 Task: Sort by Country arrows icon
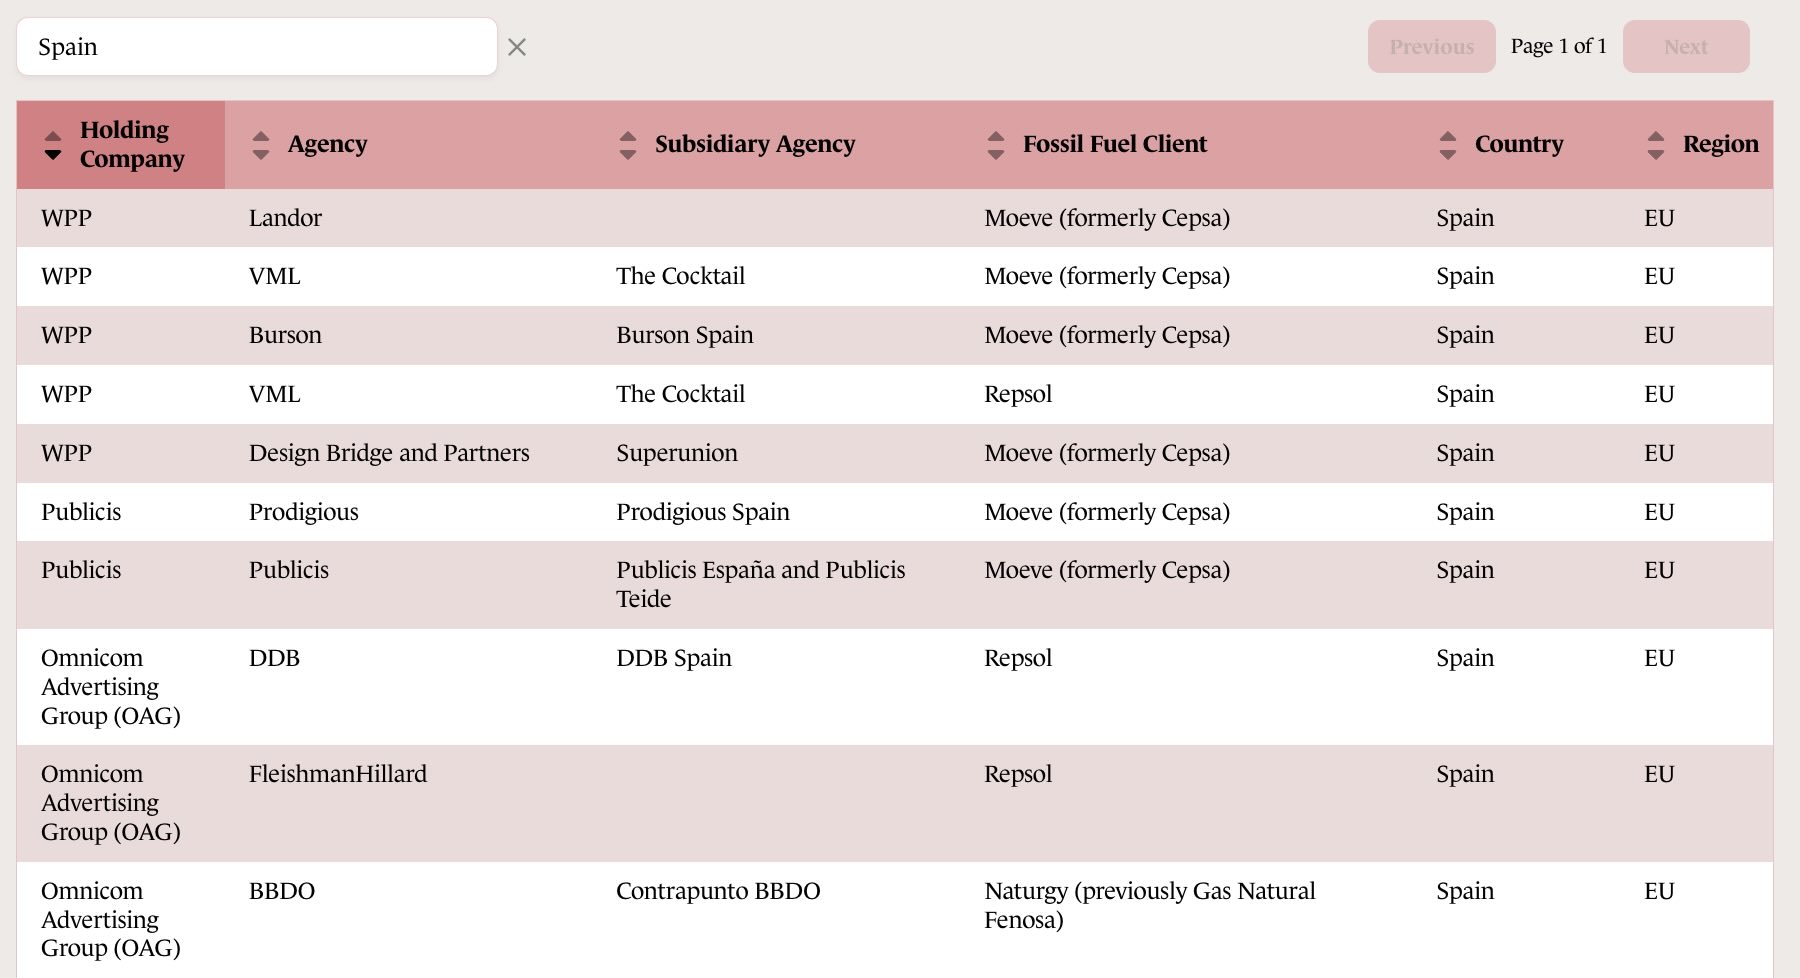1448,145
